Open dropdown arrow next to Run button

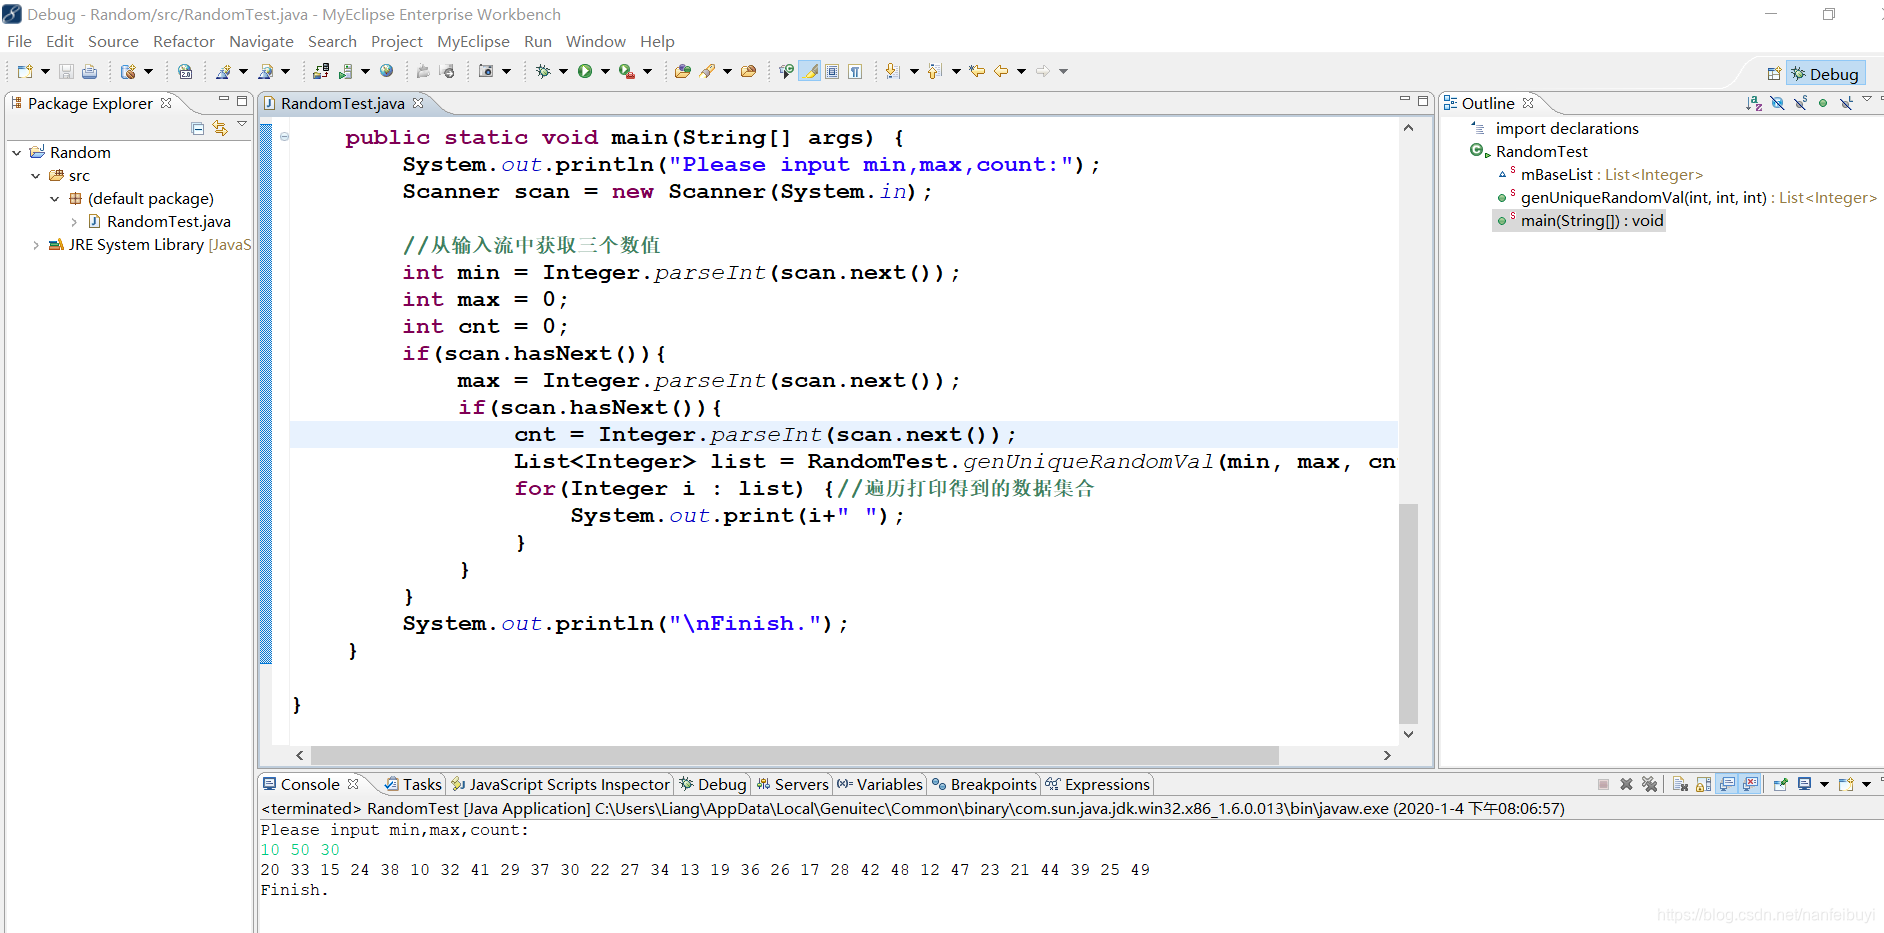coord(605,71)
